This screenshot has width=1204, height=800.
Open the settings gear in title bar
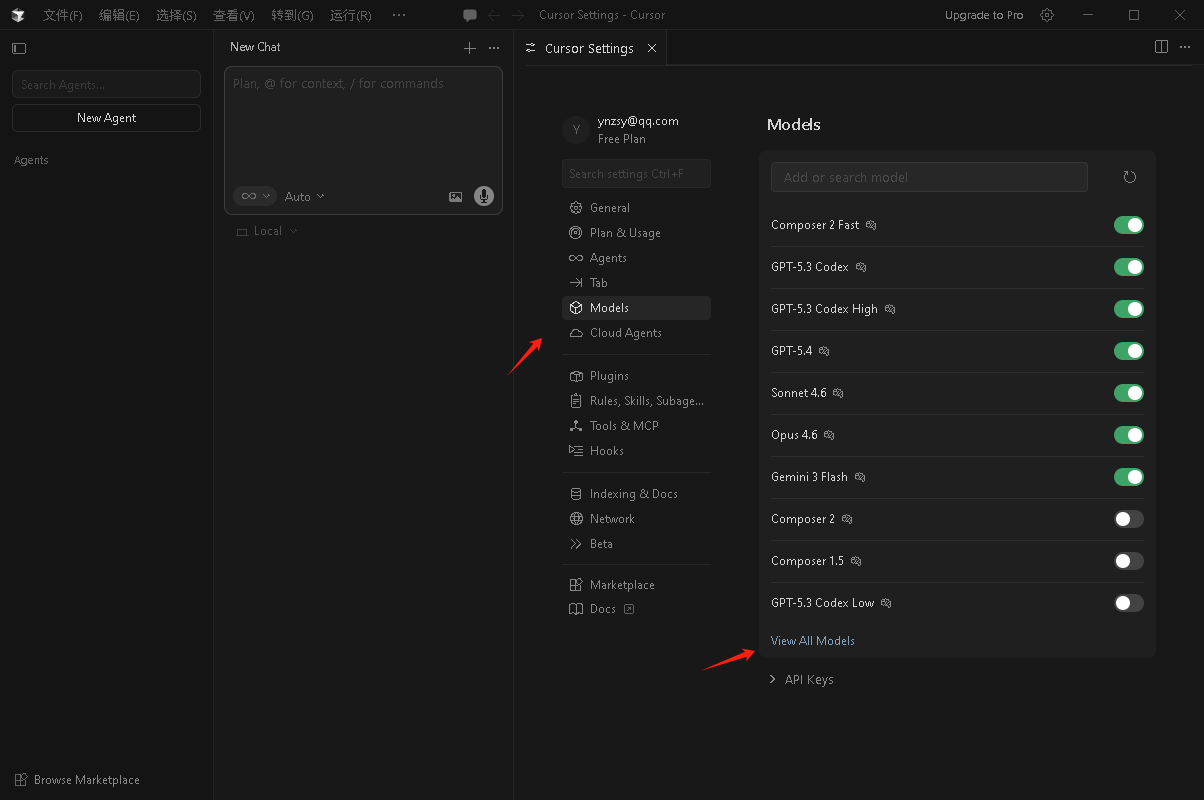click(1047, 15)
